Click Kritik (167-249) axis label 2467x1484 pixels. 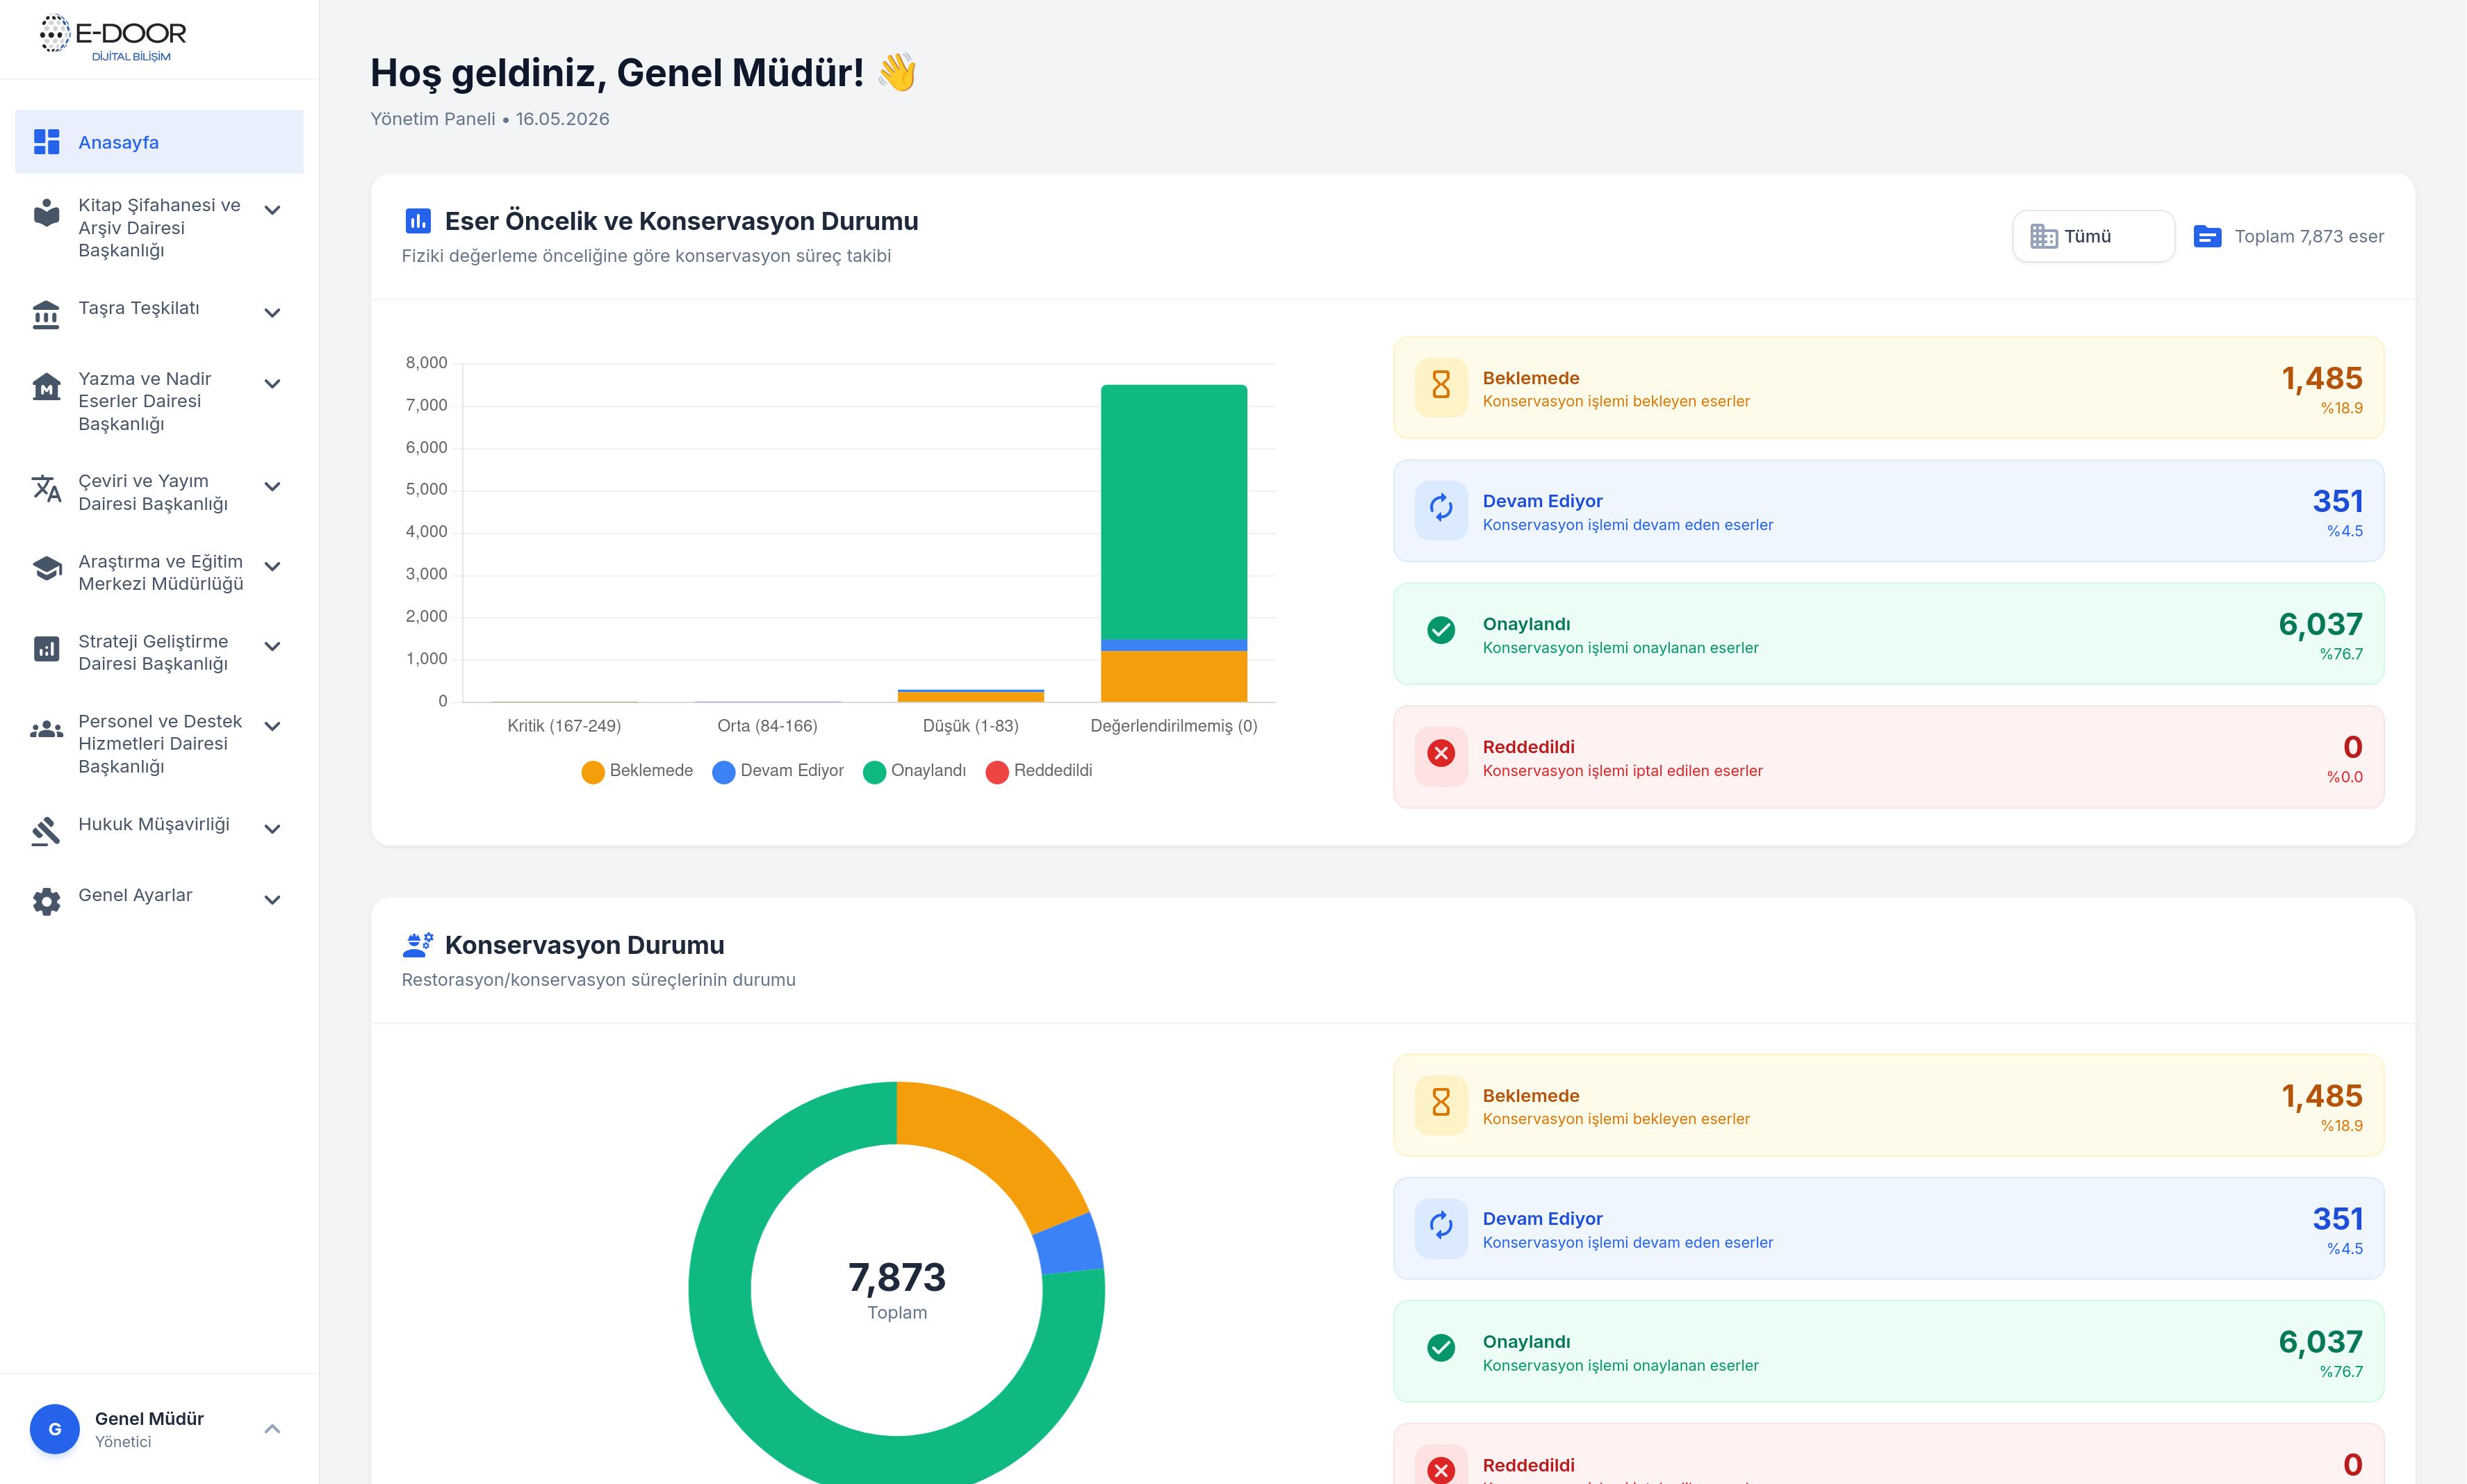point(564,726)
